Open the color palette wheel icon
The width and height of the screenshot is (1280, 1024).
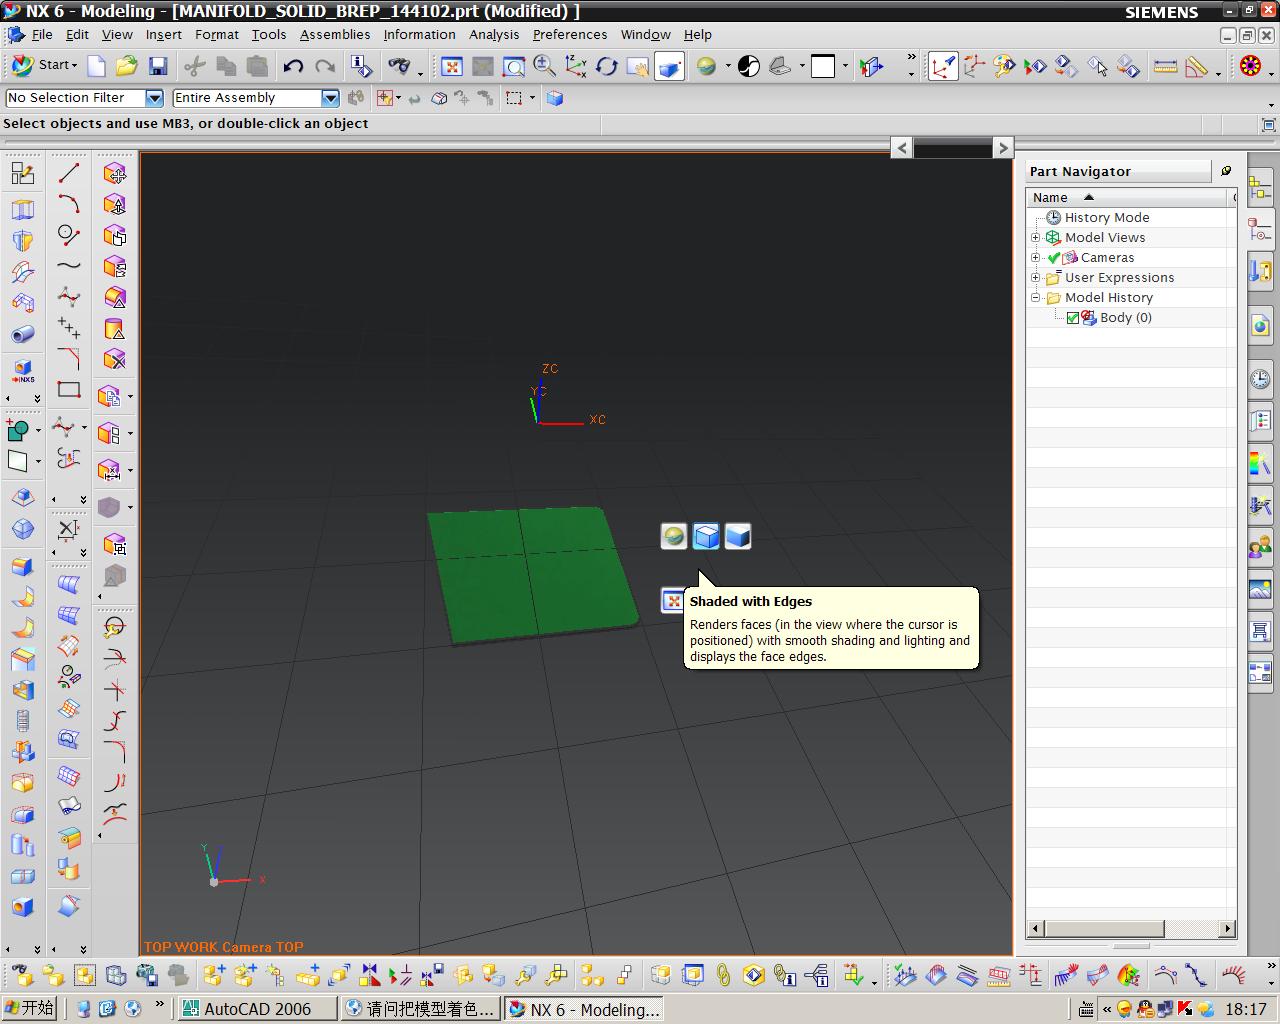[x=1250, y=66]
